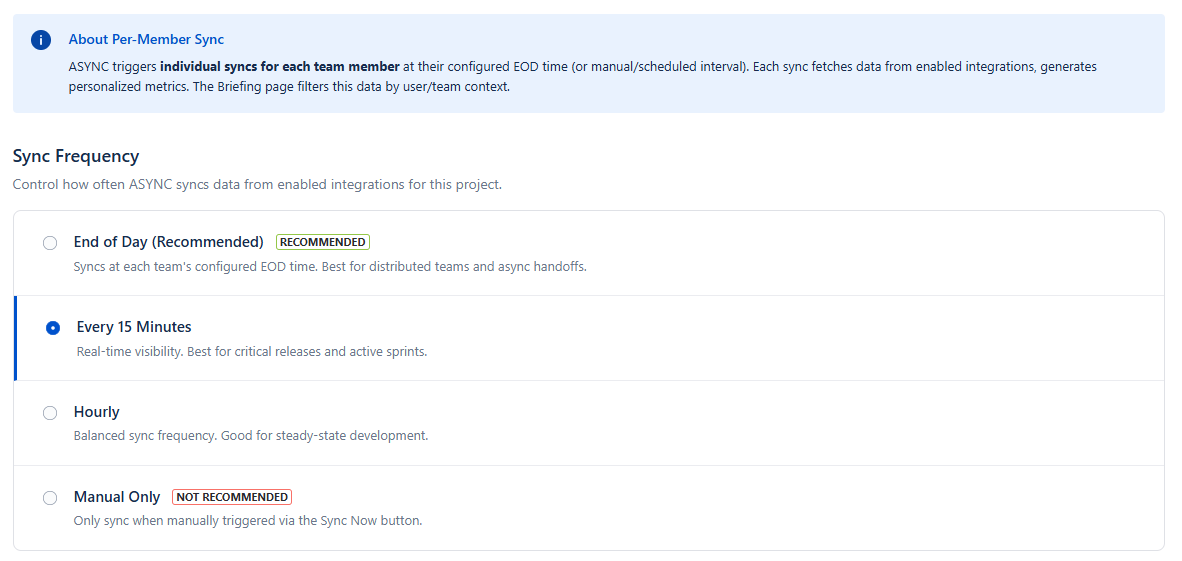Click the 'Only sync when manually triggered' description
Viewport: 1182px width, 561px height.
[x=248, y=521]
